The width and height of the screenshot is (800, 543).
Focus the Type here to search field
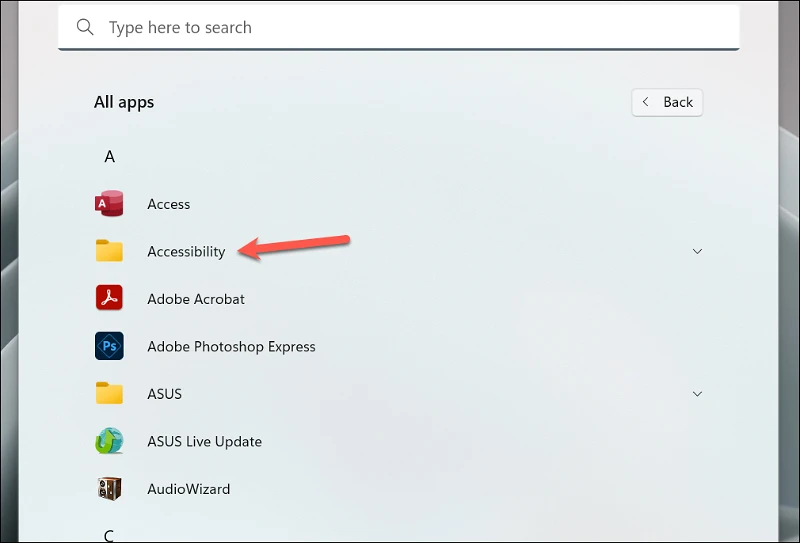tap(398, 27)
